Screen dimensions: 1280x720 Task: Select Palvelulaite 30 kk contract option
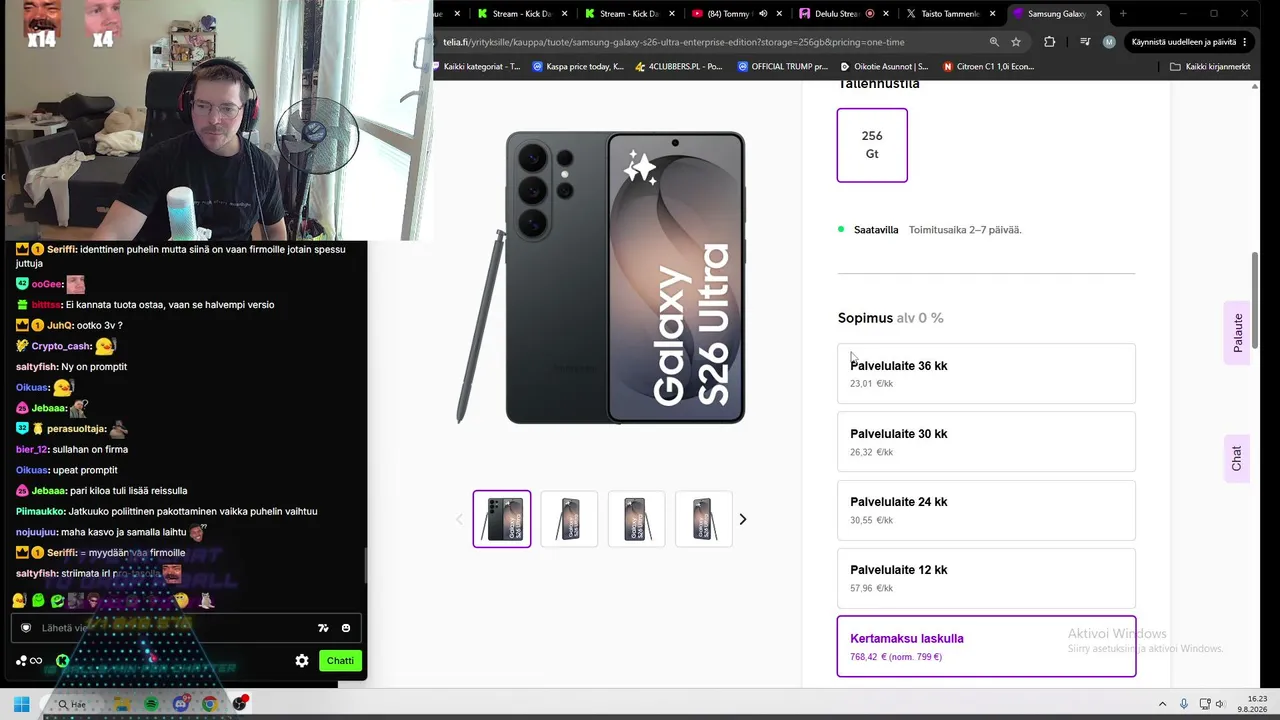tap(986, 441)
